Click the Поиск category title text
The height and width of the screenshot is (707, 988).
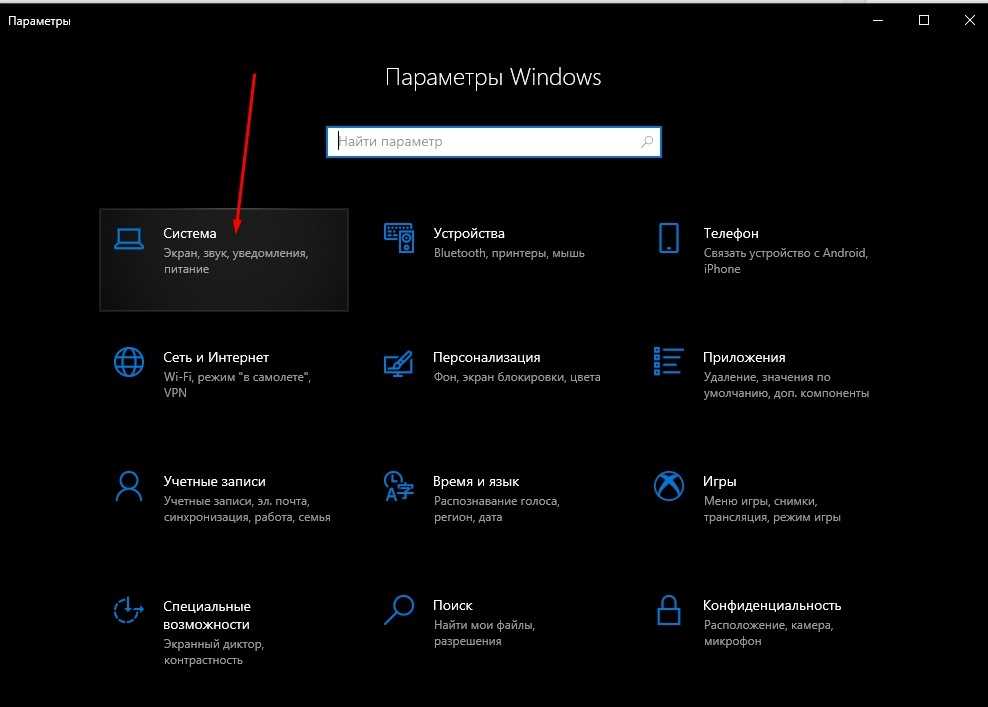pyautogui.click(x=453, y=605)
